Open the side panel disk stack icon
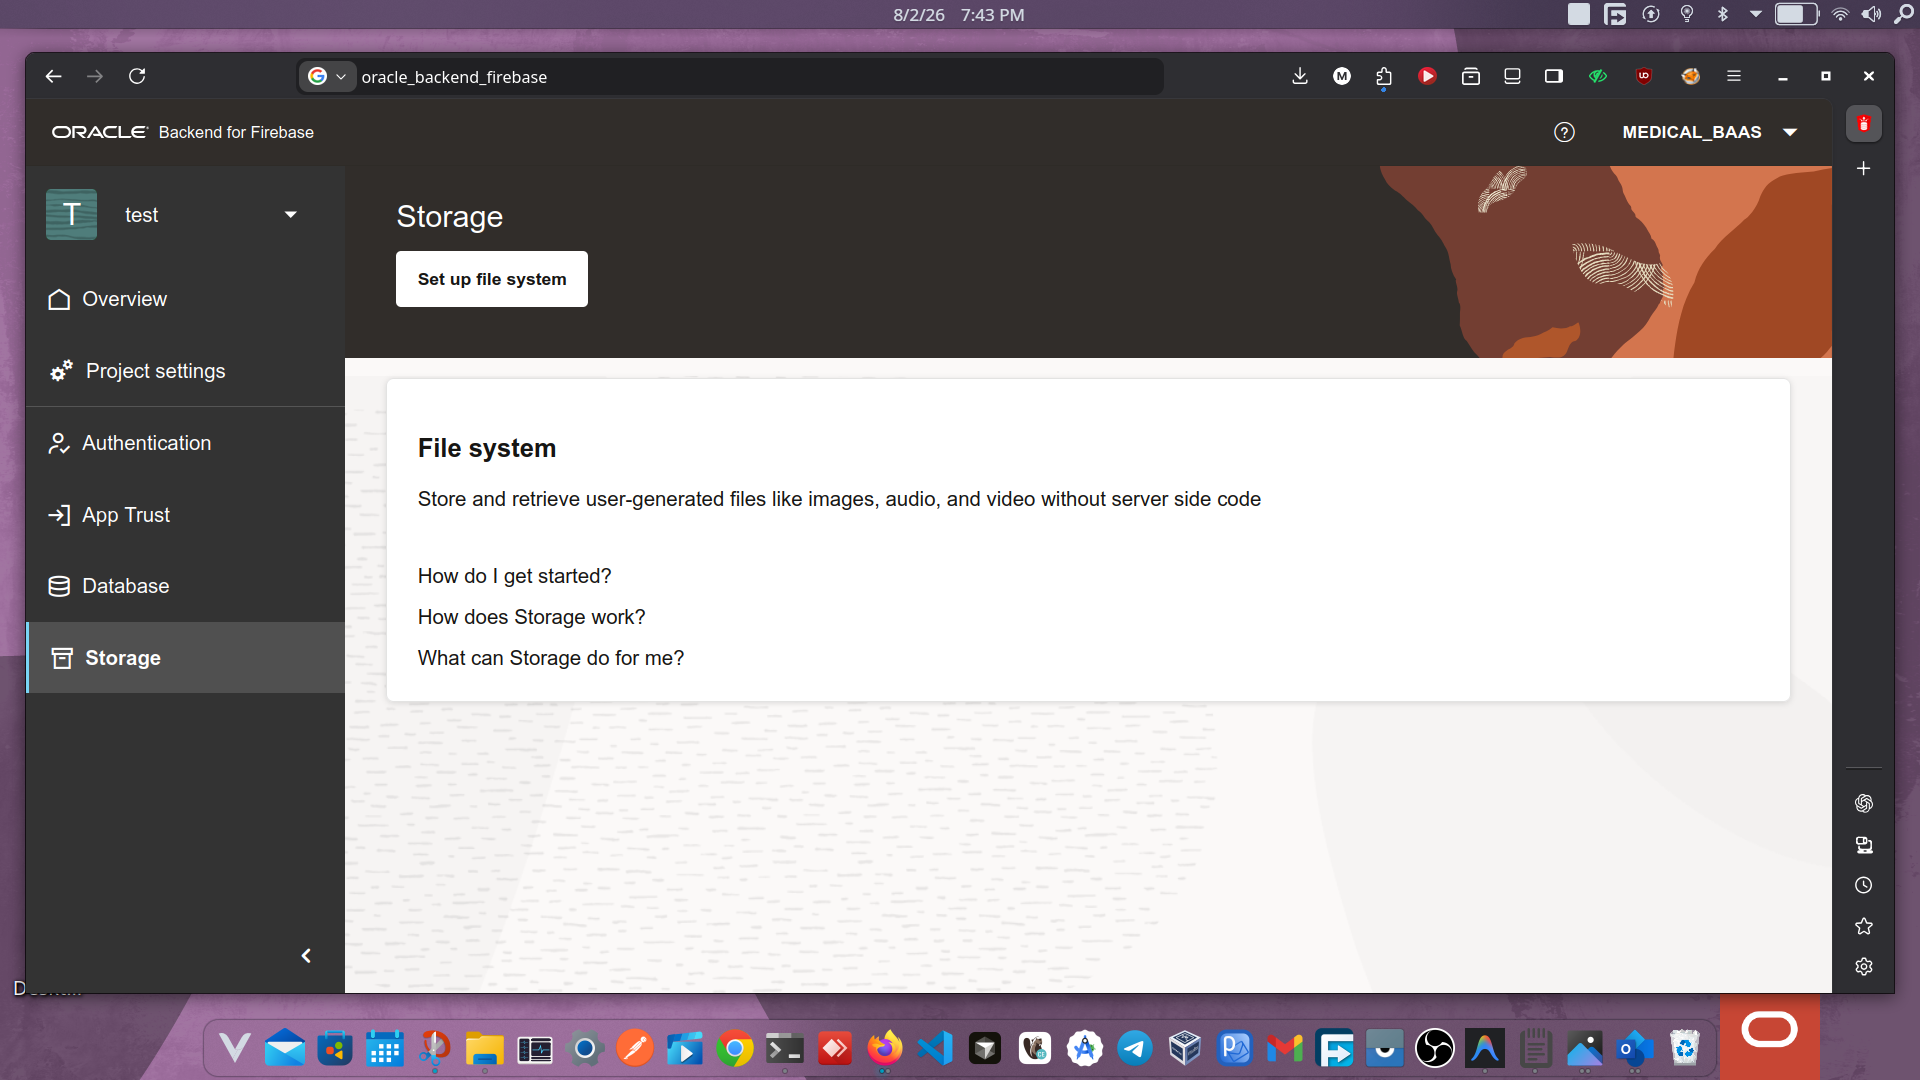This screenshot has height=1080, width=1920. point(1864,845)
